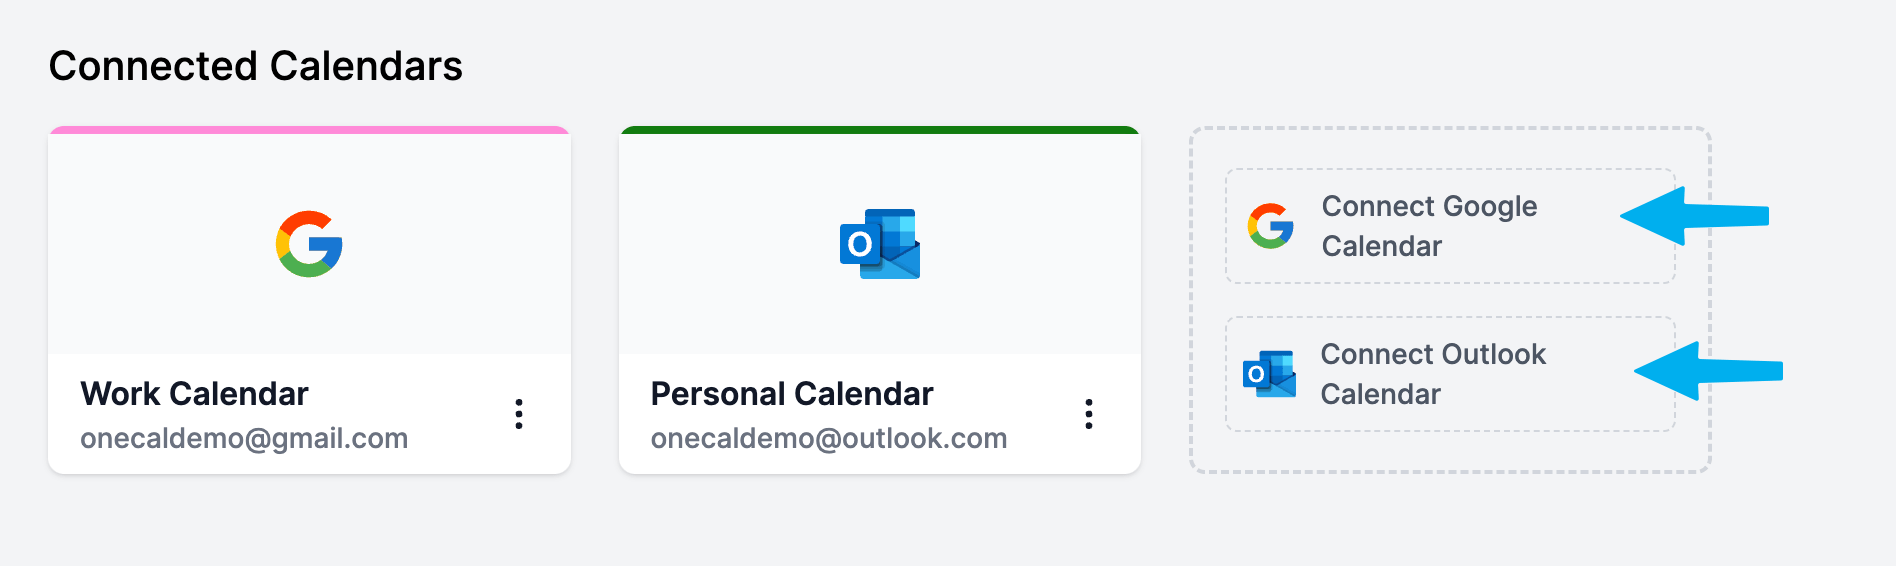The image size is (1896, 566).
Task: Click the Connect Google Calendar button
Action: 1450,226
